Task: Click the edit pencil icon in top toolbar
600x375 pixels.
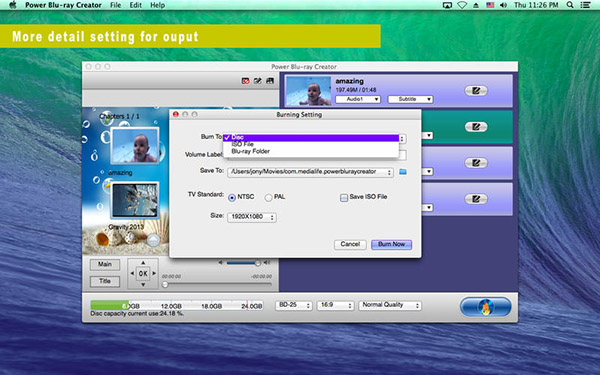Action: (x=258, y=81)
